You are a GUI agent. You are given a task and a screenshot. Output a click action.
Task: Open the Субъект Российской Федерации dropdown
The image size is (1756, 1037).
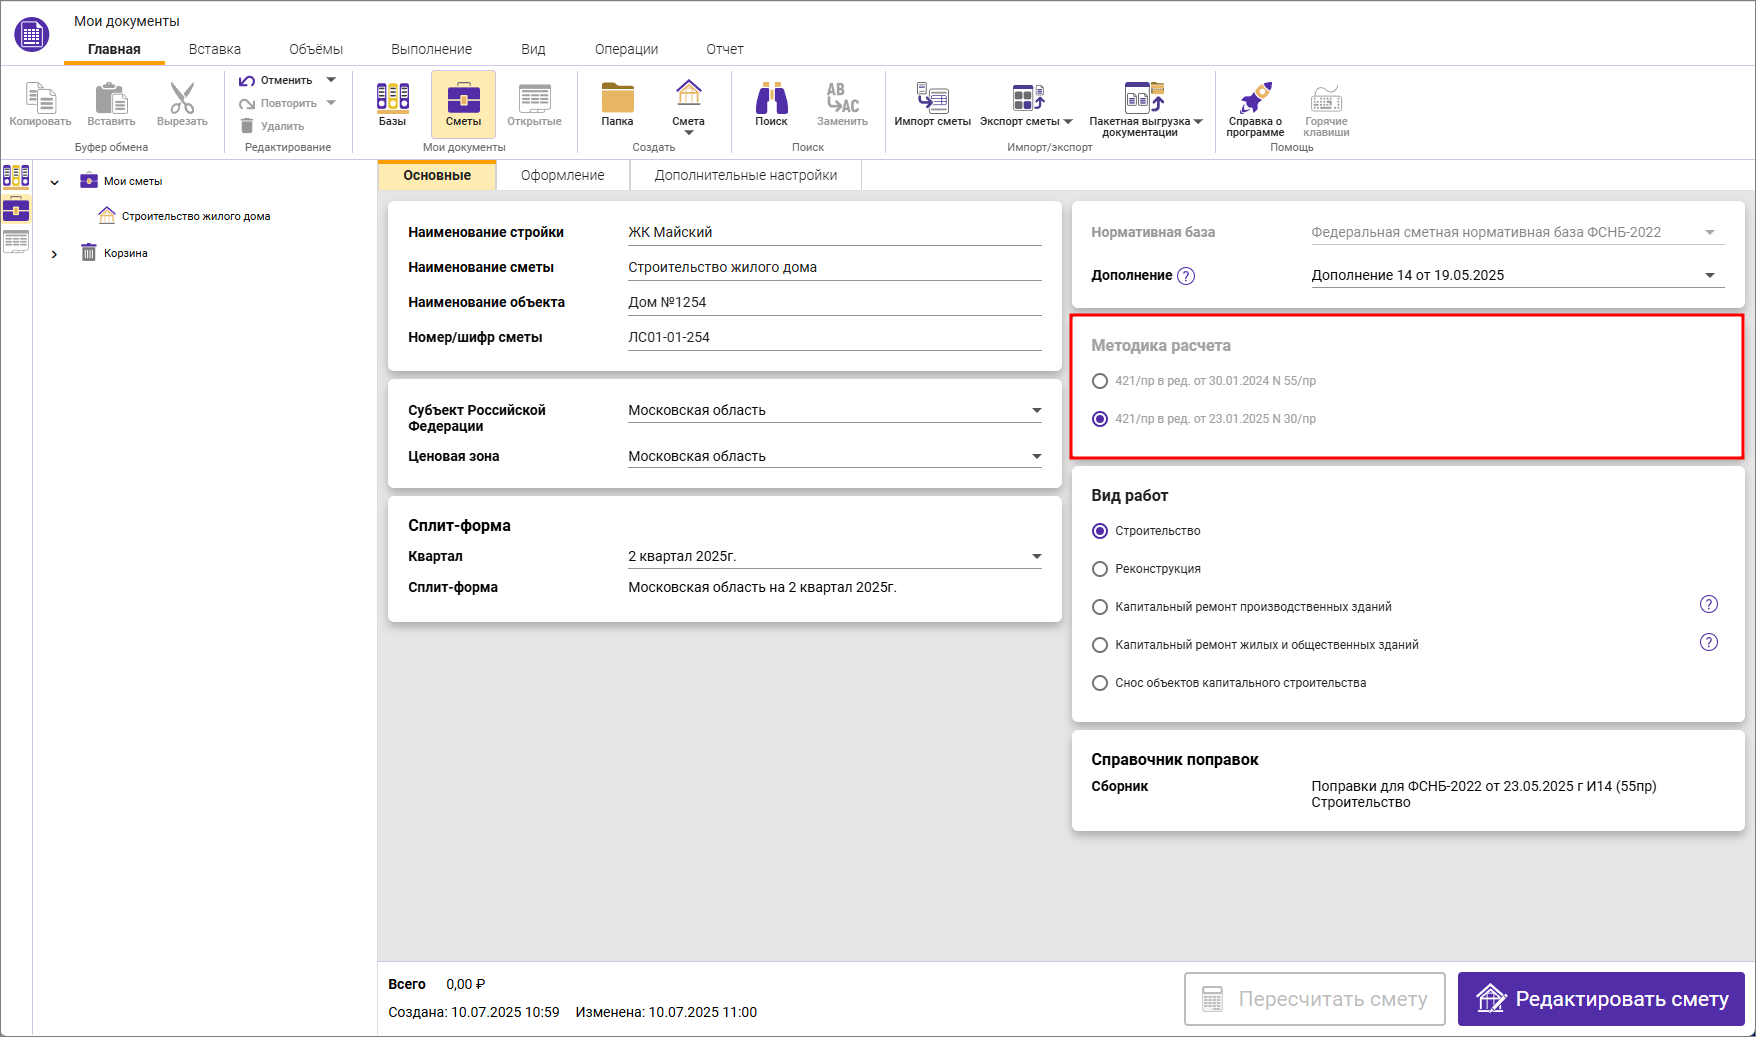point(1036,411)
